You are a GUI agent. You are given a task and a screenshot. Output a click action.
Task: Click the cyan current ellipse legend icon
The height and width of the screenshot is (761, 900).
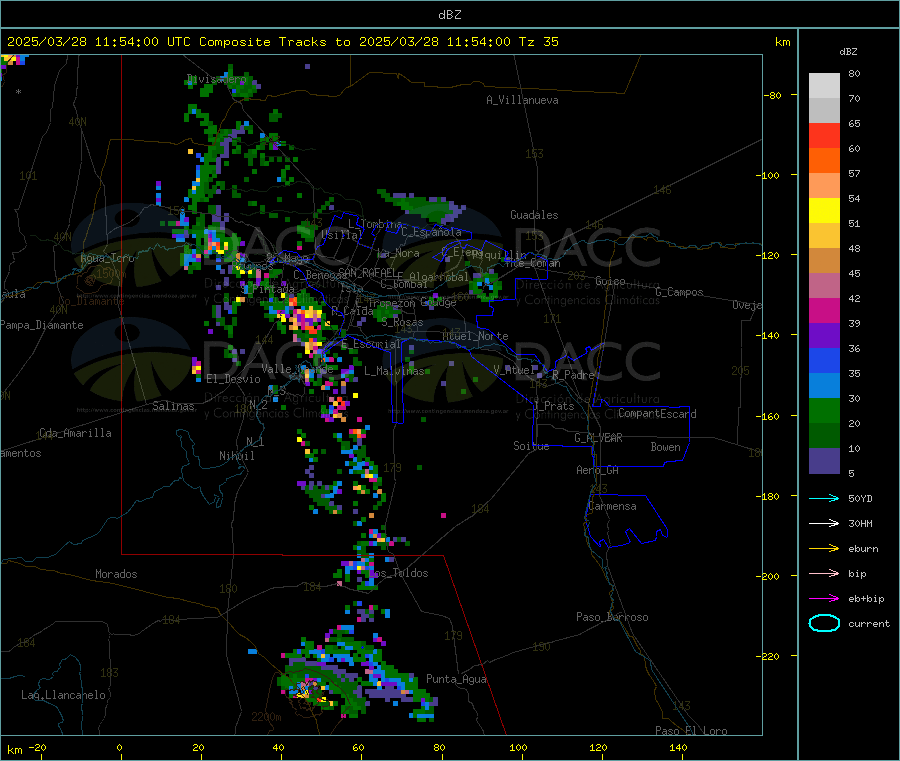pyautogui.click(x=824, y=623)
